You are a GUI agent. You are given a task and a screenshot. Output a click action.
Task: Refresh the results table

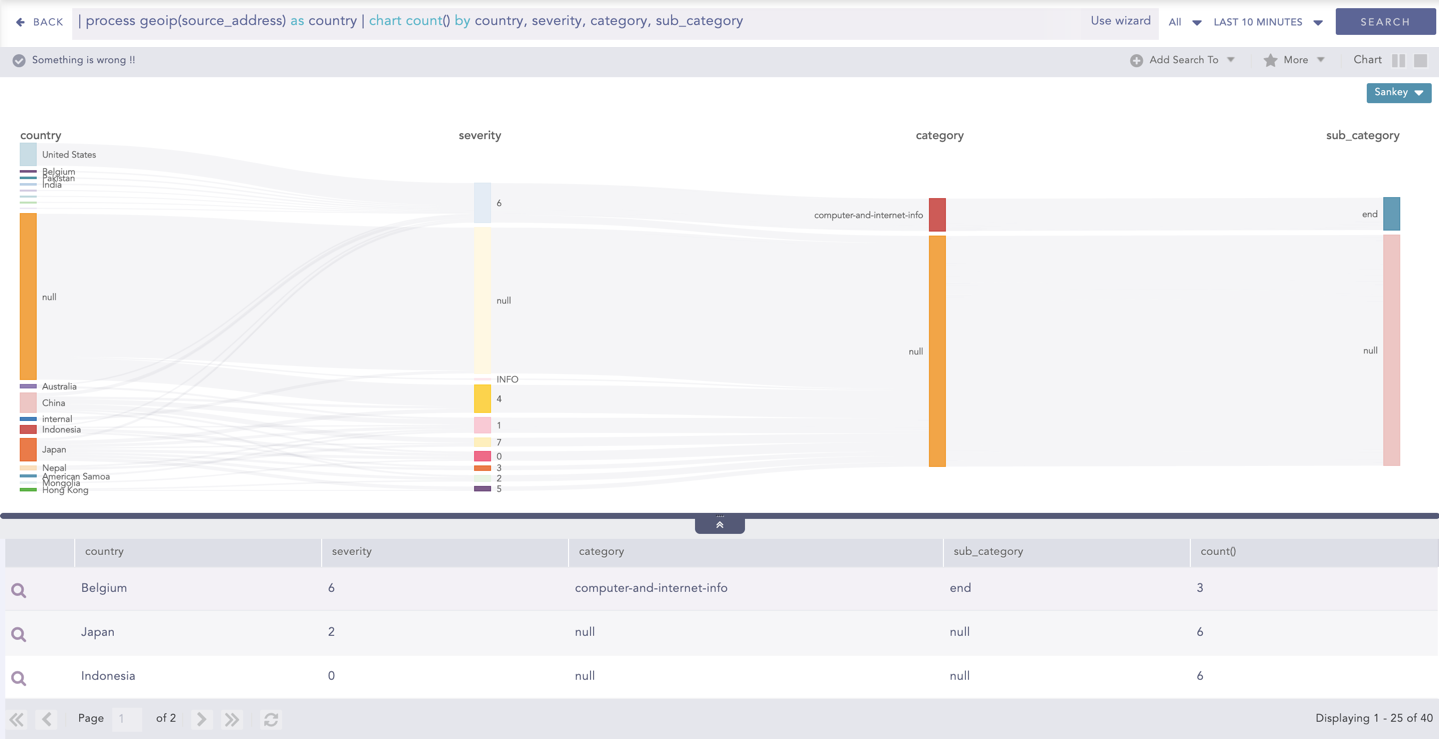coord(271,719)
